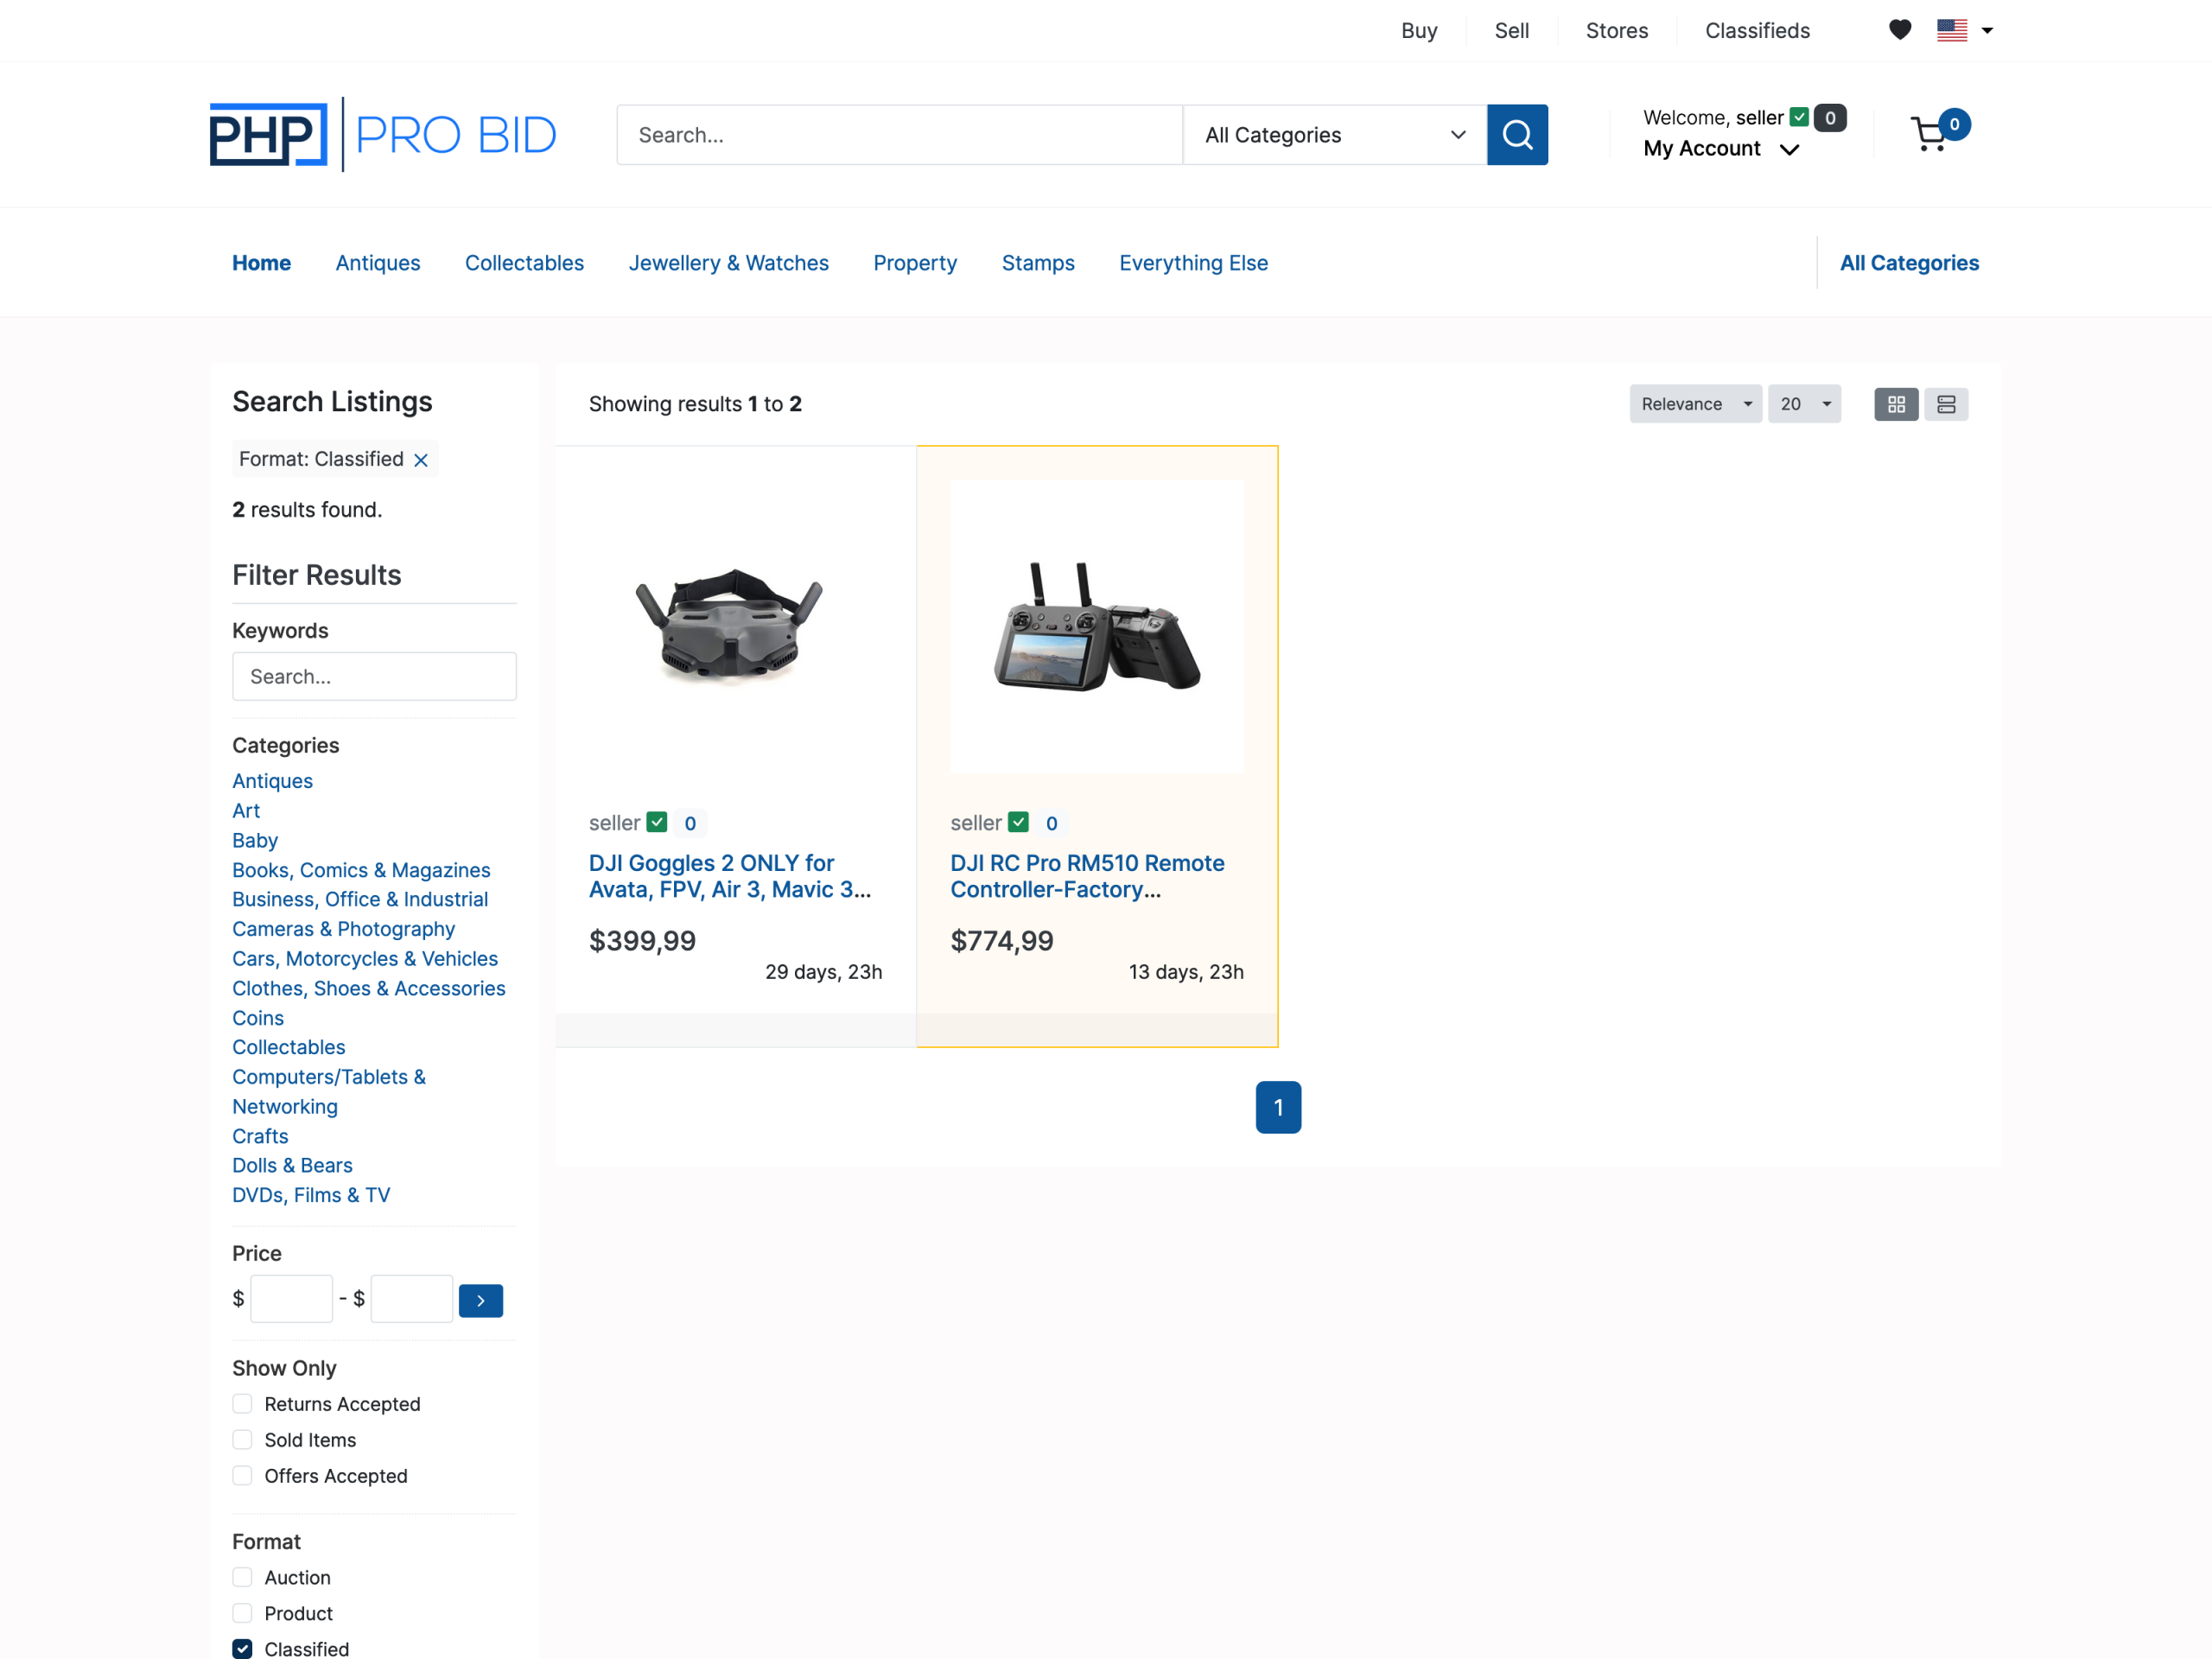Select Cameras & Photography category link

click(x=343, y=929)
